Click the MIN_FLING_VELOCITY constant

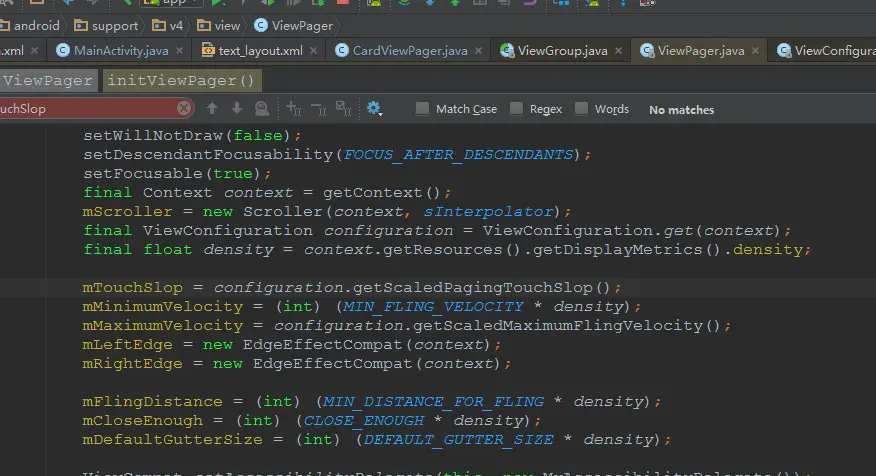click(x=433, y=307)
